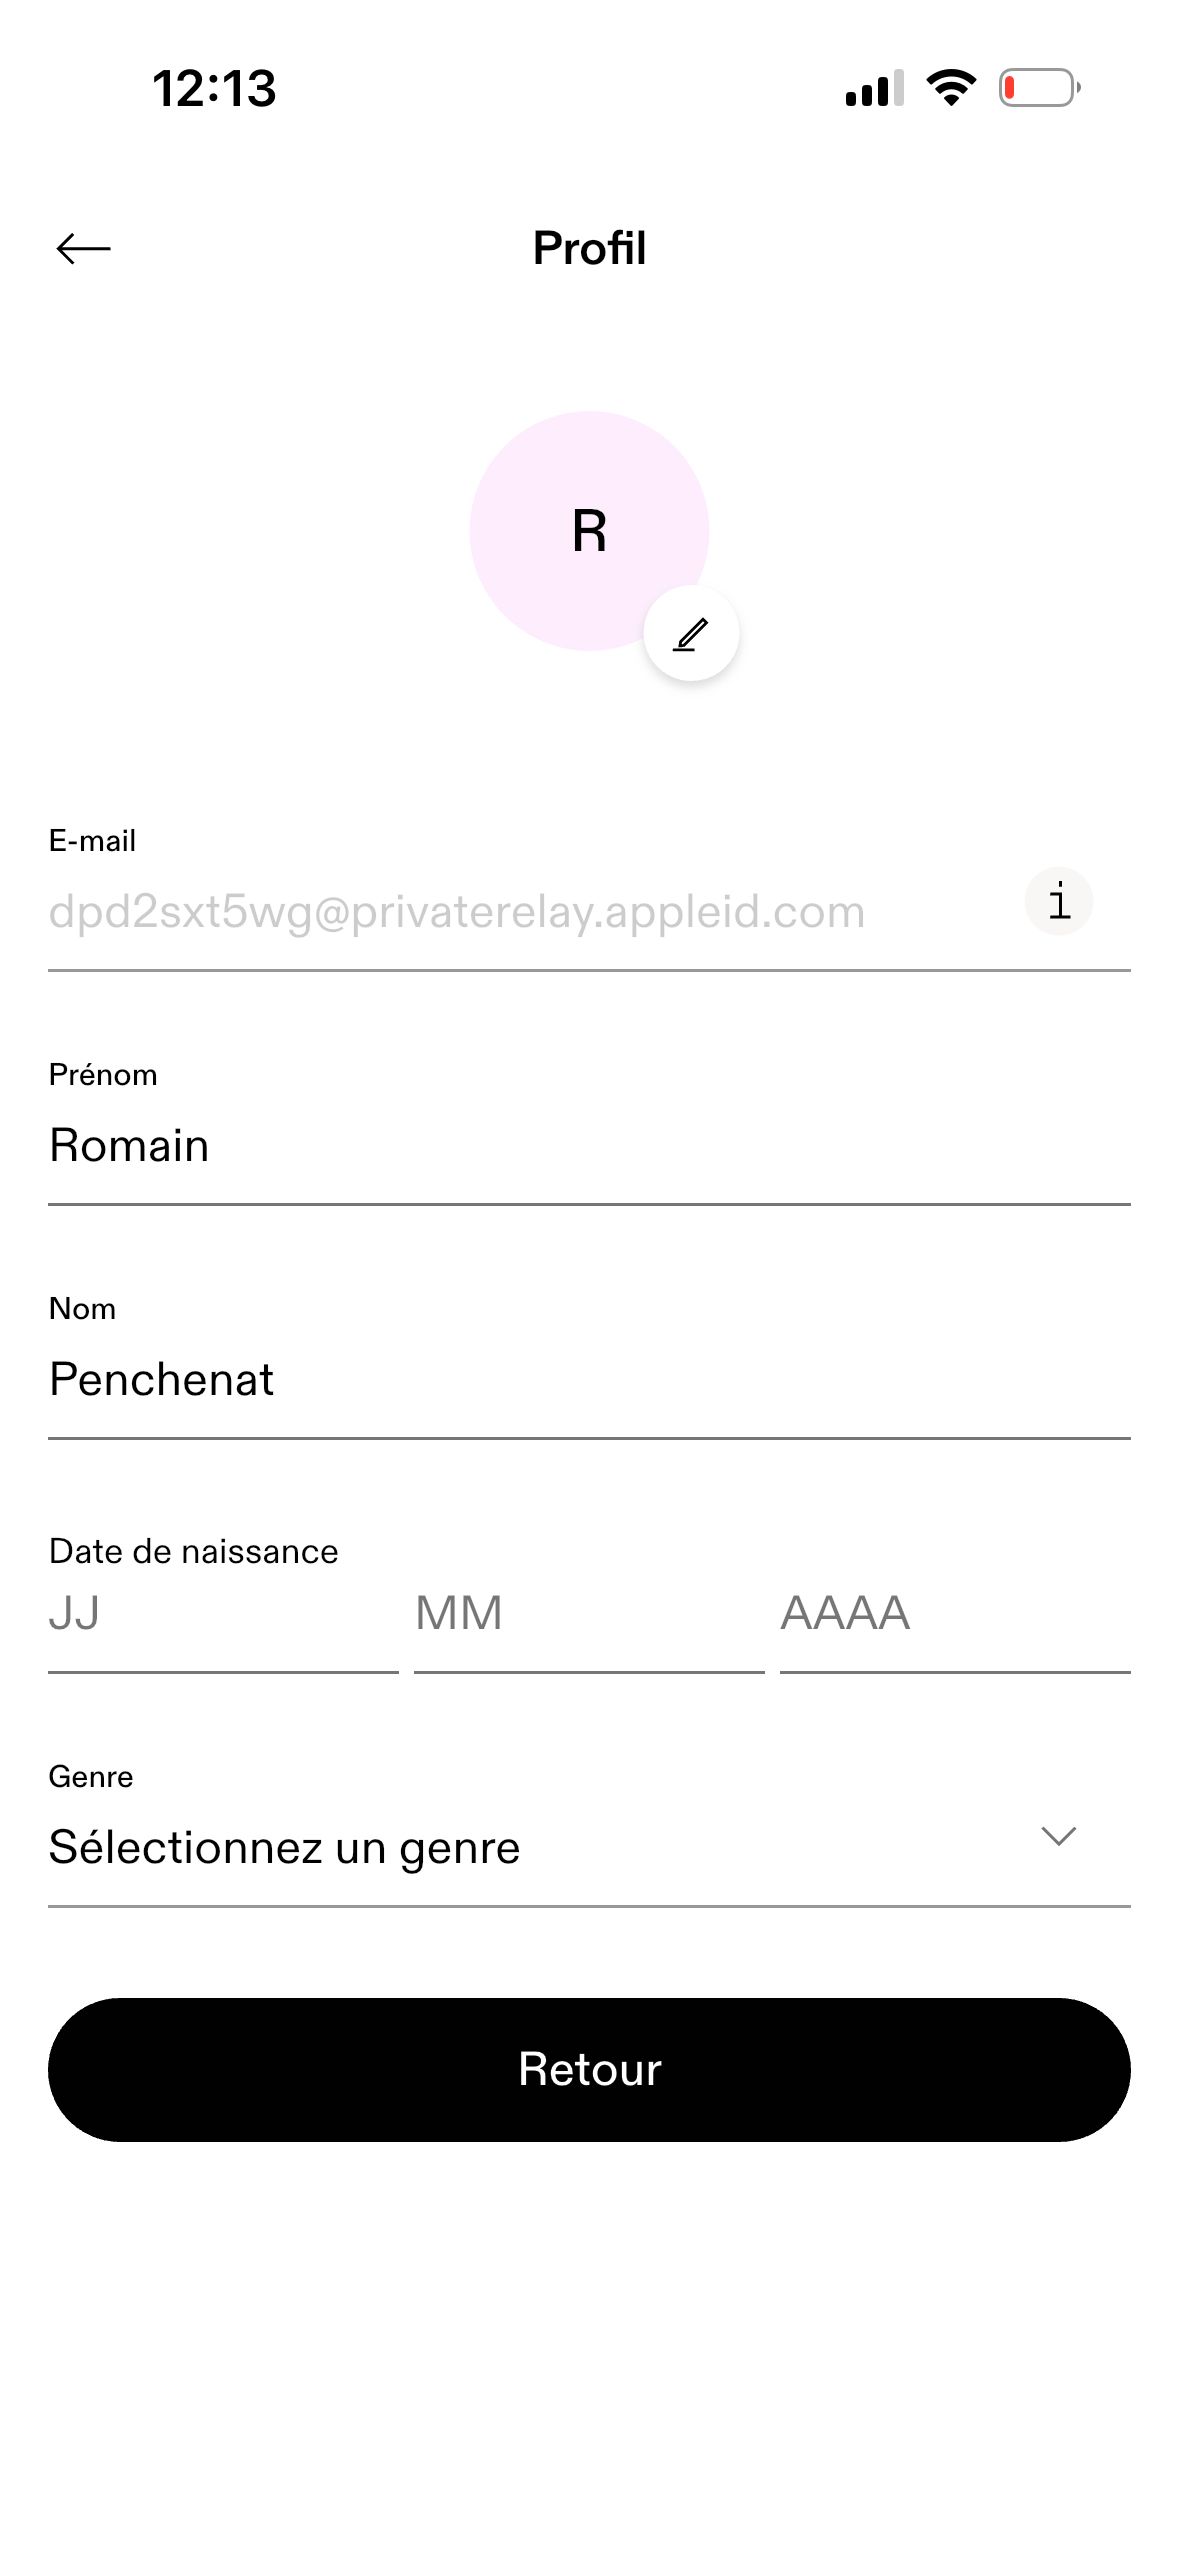Tap the battery indicator in status bar
Screen dimensions: 1179x2556
click(1040, 88)
